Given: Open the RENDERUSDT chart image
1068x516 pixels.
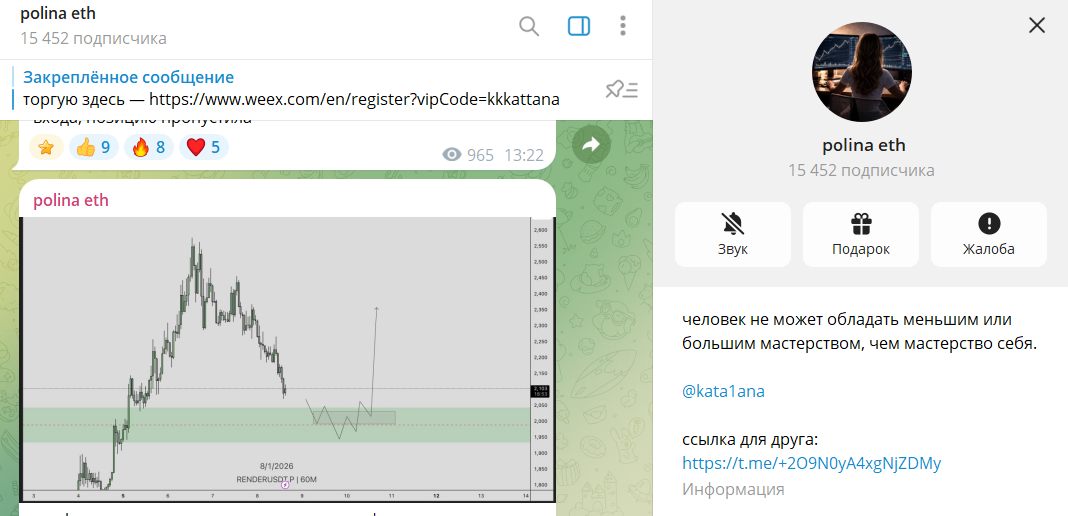Looking at the screenshot, I should coord(286,358).
